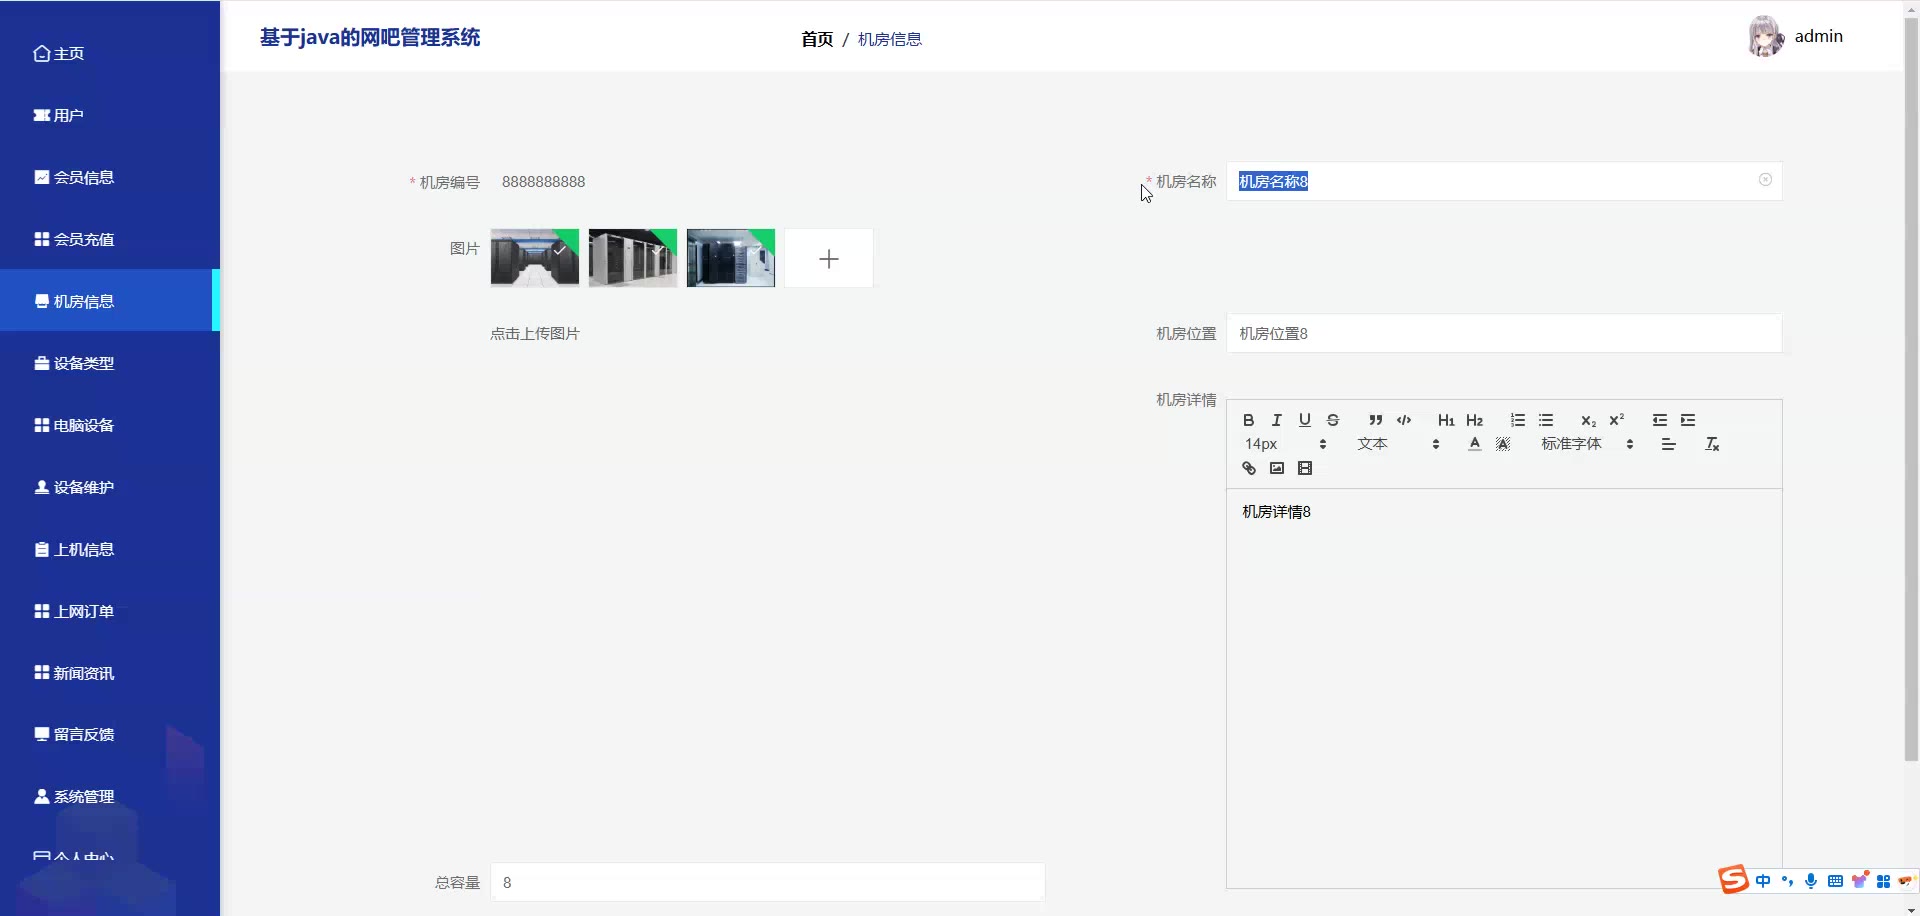Open the 用户 sidebar menu
The image size is (1920, 916).
110,115
